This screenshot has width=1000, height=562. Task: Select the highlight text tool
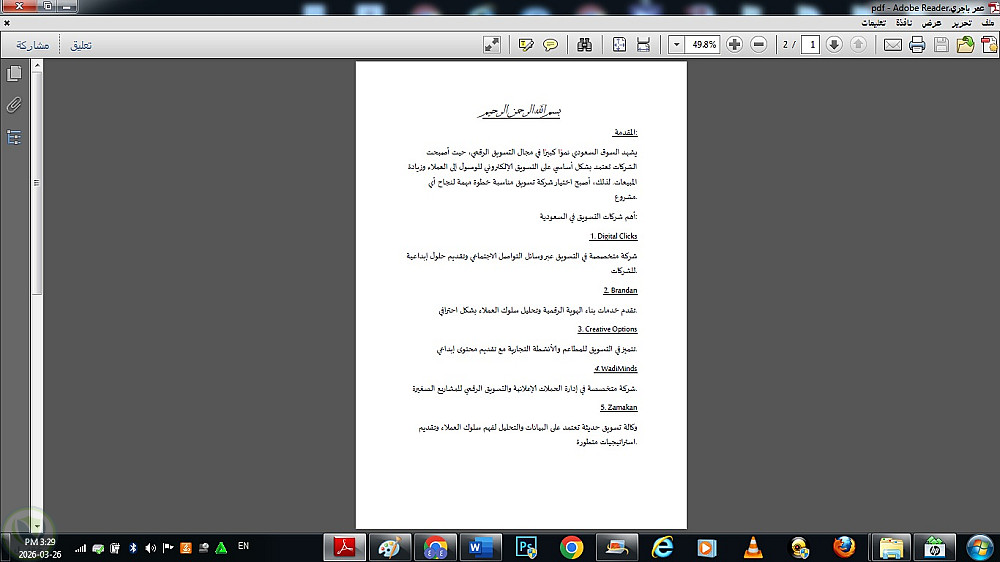pos(526,45)
